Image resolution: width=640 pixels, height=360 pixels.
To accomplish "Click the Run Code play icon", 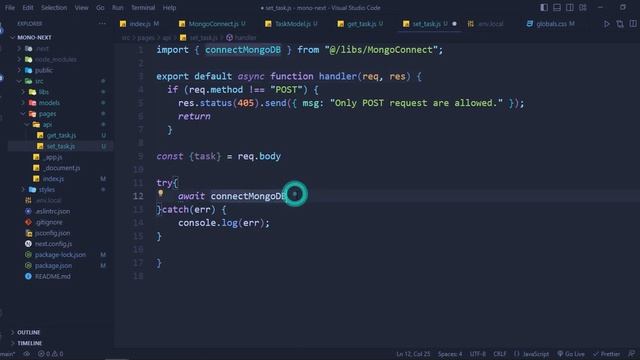I will pos(607,24).
